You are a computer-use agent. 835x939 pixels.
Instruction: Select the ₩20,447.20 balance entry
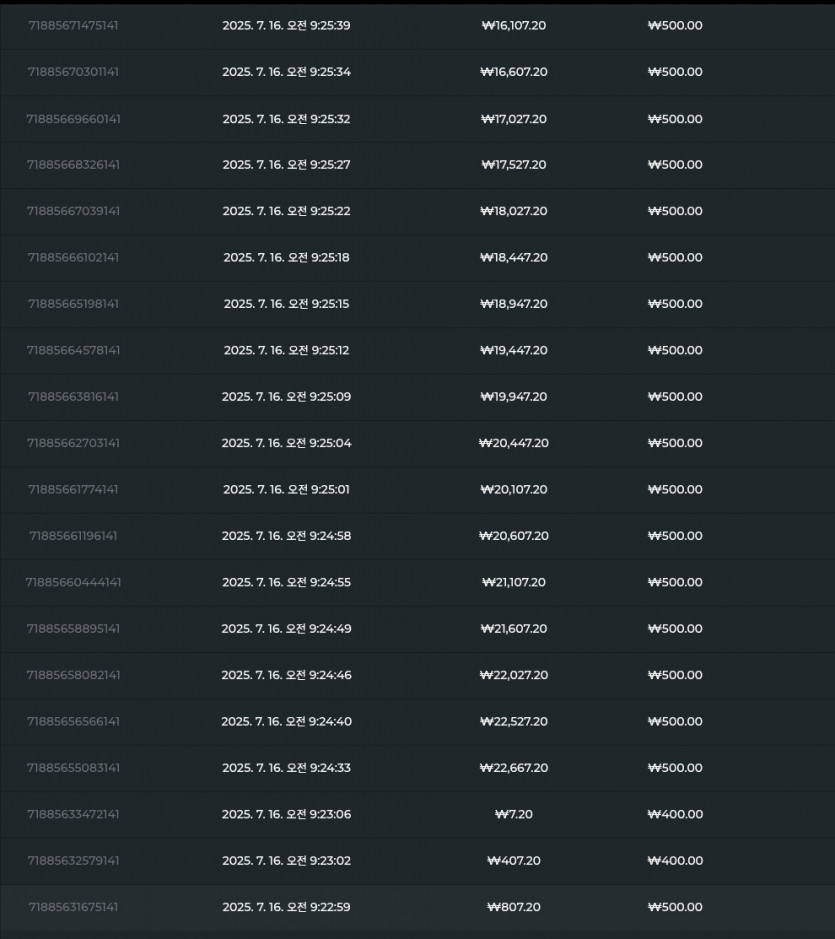click(x=514, y=443)
